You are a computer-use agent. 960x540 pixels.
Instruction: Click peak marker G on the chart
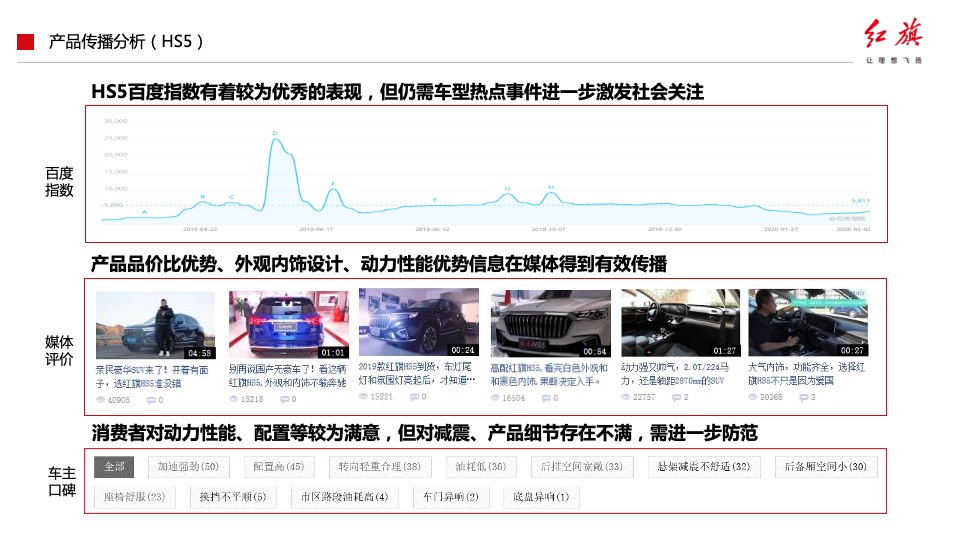[508, 189]
